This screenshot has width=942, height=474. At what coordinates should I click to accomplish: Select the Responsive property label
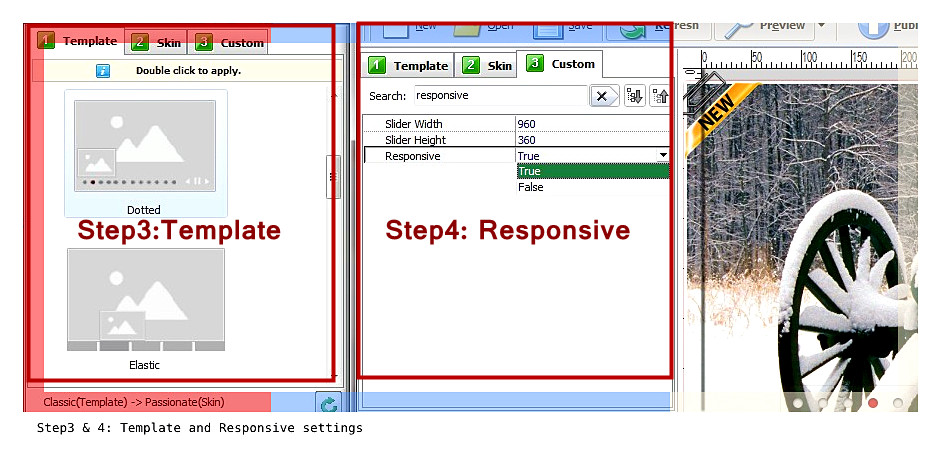coord(413,156)
